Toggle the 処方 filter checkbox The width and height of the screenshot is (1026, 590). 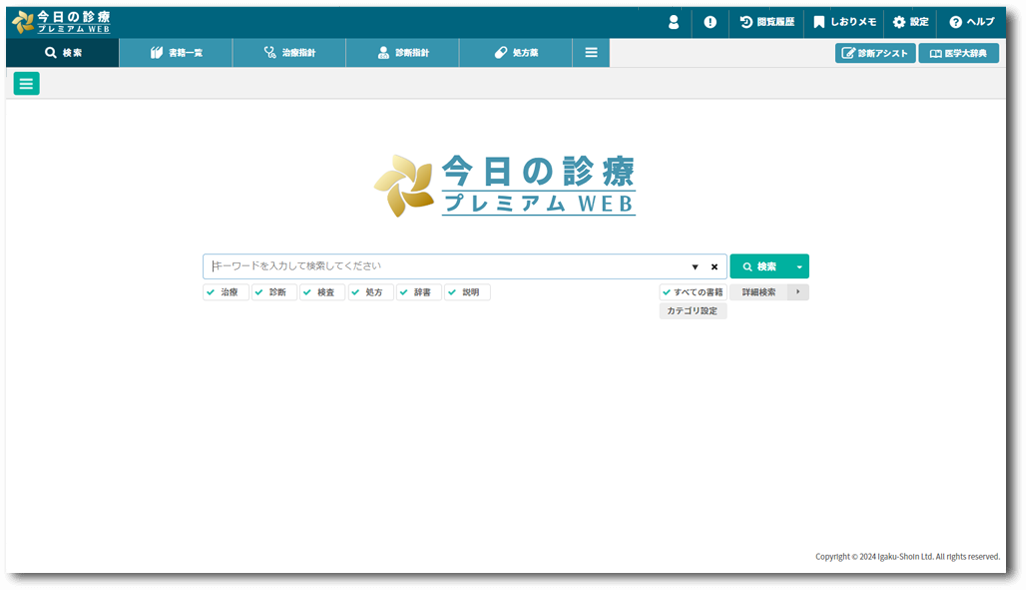(x=371, y=292)
